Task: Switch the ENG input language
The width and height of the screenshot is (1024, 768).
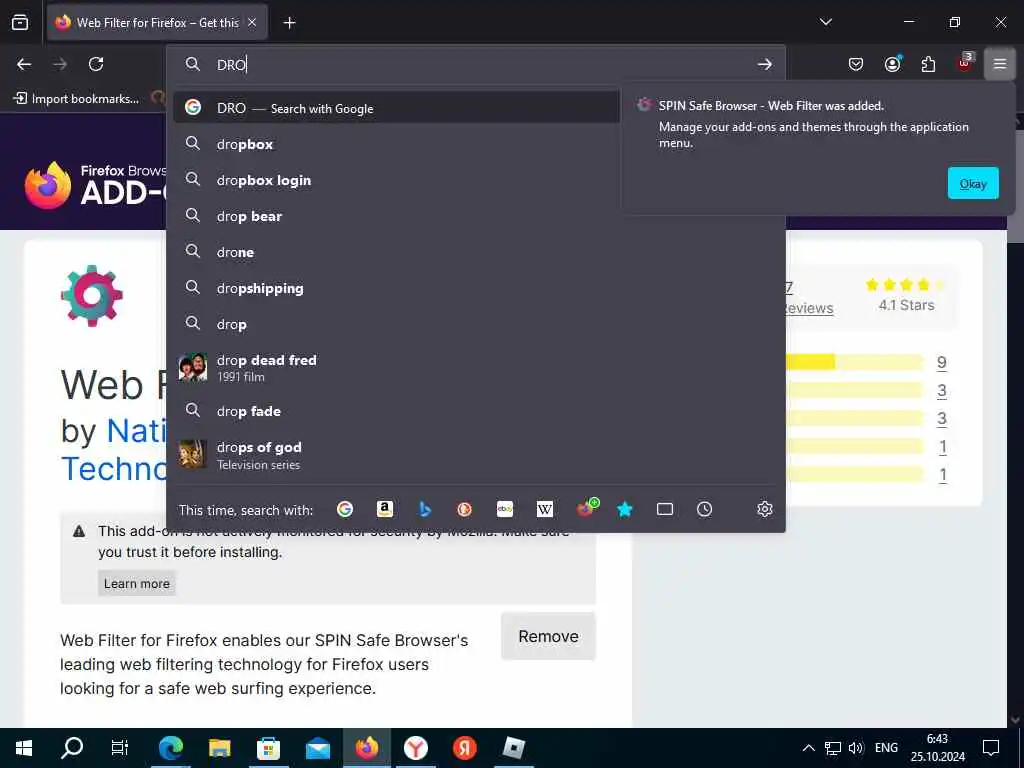Action: click(886, 748)
